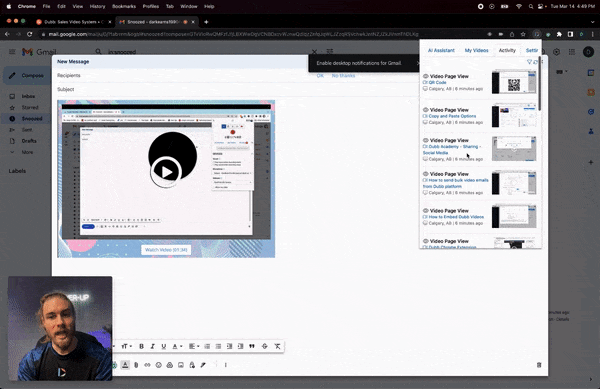This screenshot has height=389, width=600.
Task: Go back in Chrome
Action: click(x=7, y=34)
